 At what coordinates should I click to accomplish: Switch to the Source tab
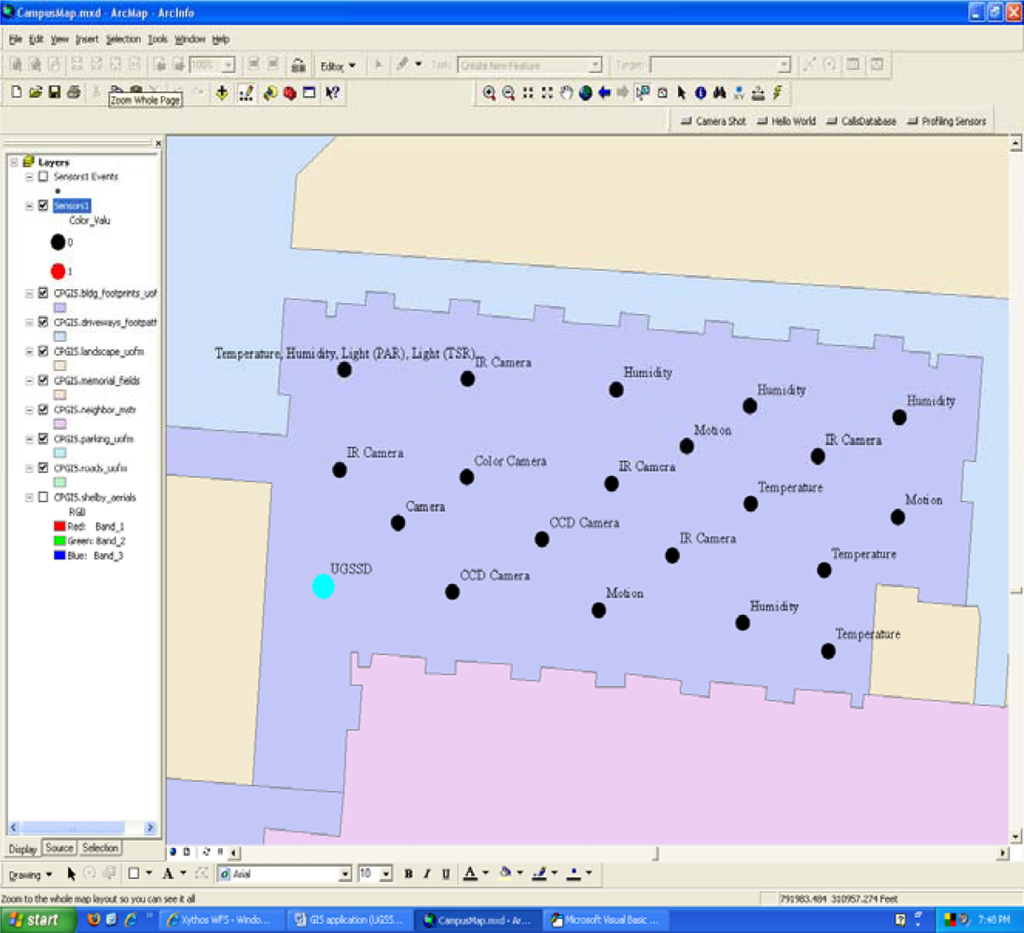pyautogui.click(x=59, y=848)
